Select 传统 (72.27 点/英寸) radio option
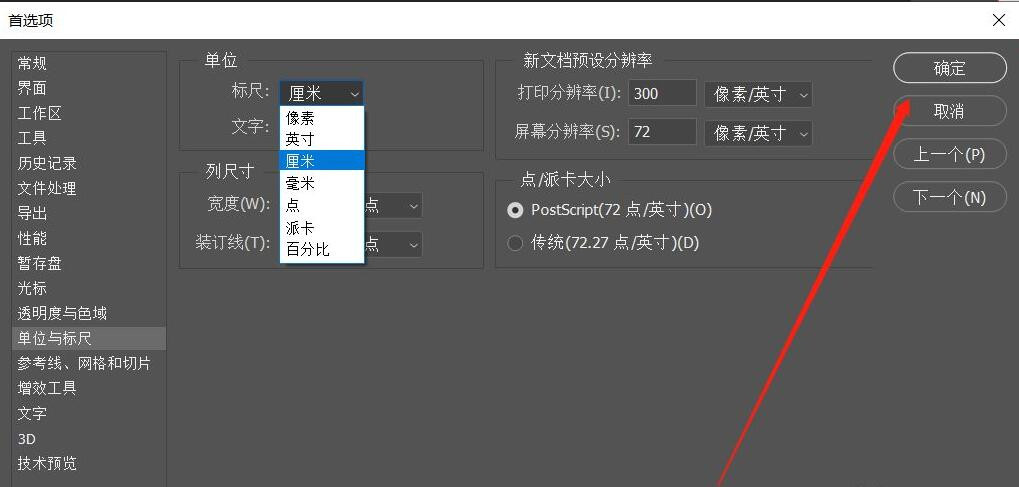Image resolution: width=1019 pixels, height=487 pixels. point(516,242)
